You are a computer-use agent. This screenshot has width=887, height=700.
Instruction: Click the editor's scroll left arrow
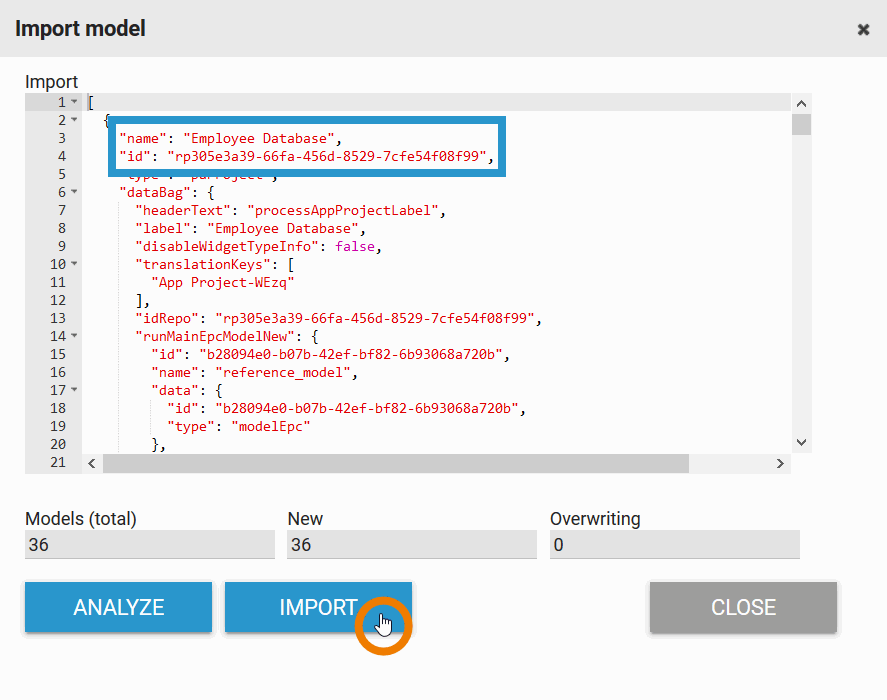tap(92, 464)
